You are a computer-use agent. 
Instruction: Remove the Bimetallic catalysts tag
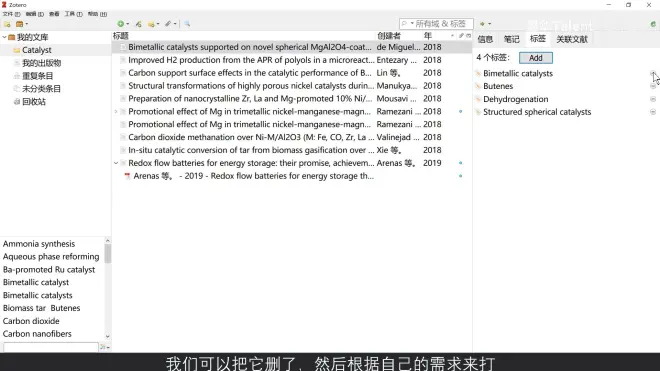(652, 73)
